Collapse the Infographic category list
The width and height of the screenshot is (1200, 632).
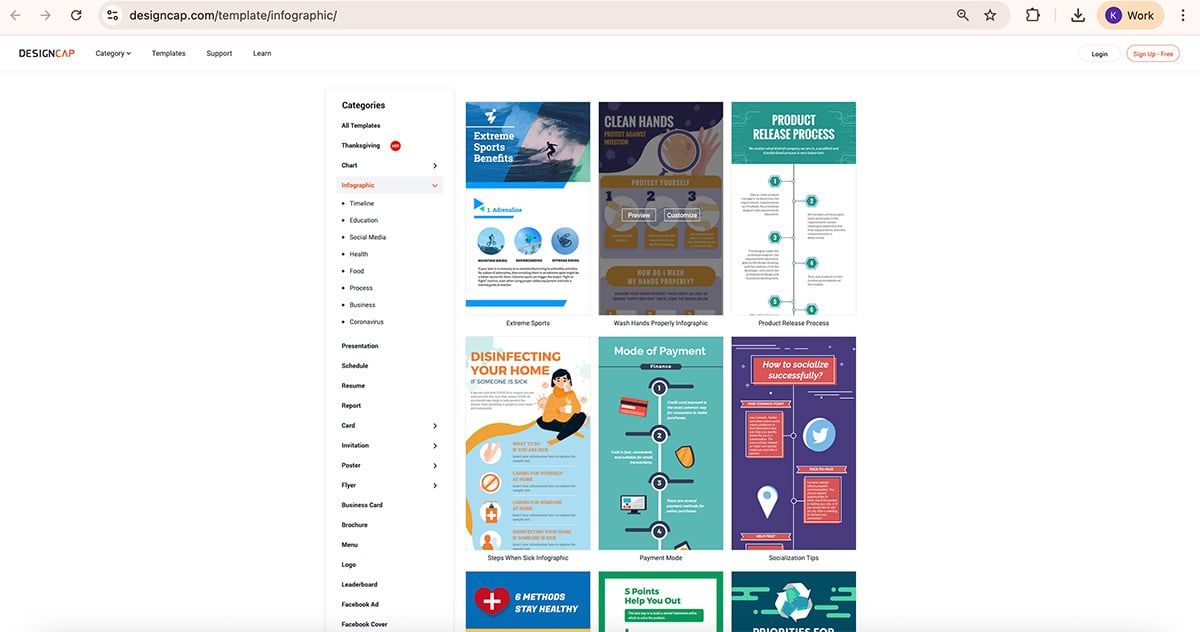point(434,185)
